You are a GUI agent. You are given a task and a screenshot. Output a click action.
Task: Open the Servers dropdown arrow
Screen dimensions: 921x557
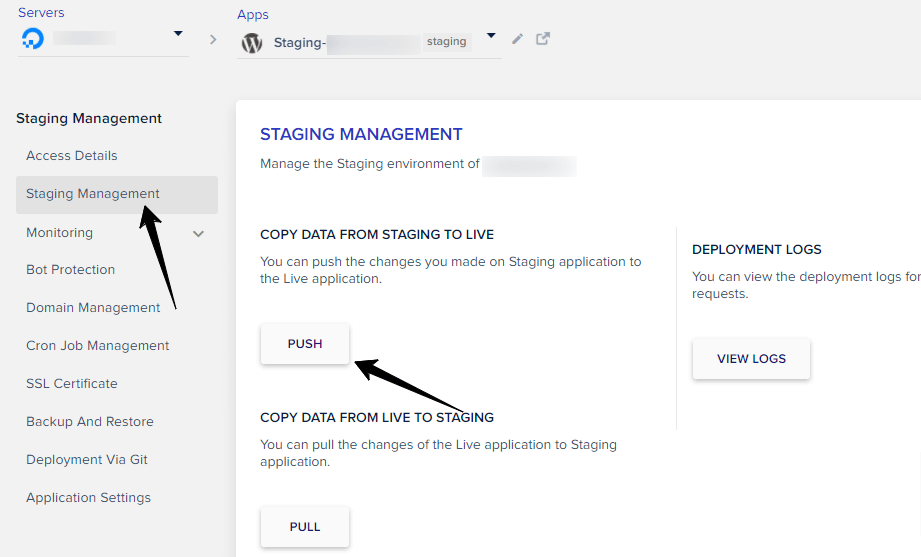pyautogui.click(x=178, y=34)
